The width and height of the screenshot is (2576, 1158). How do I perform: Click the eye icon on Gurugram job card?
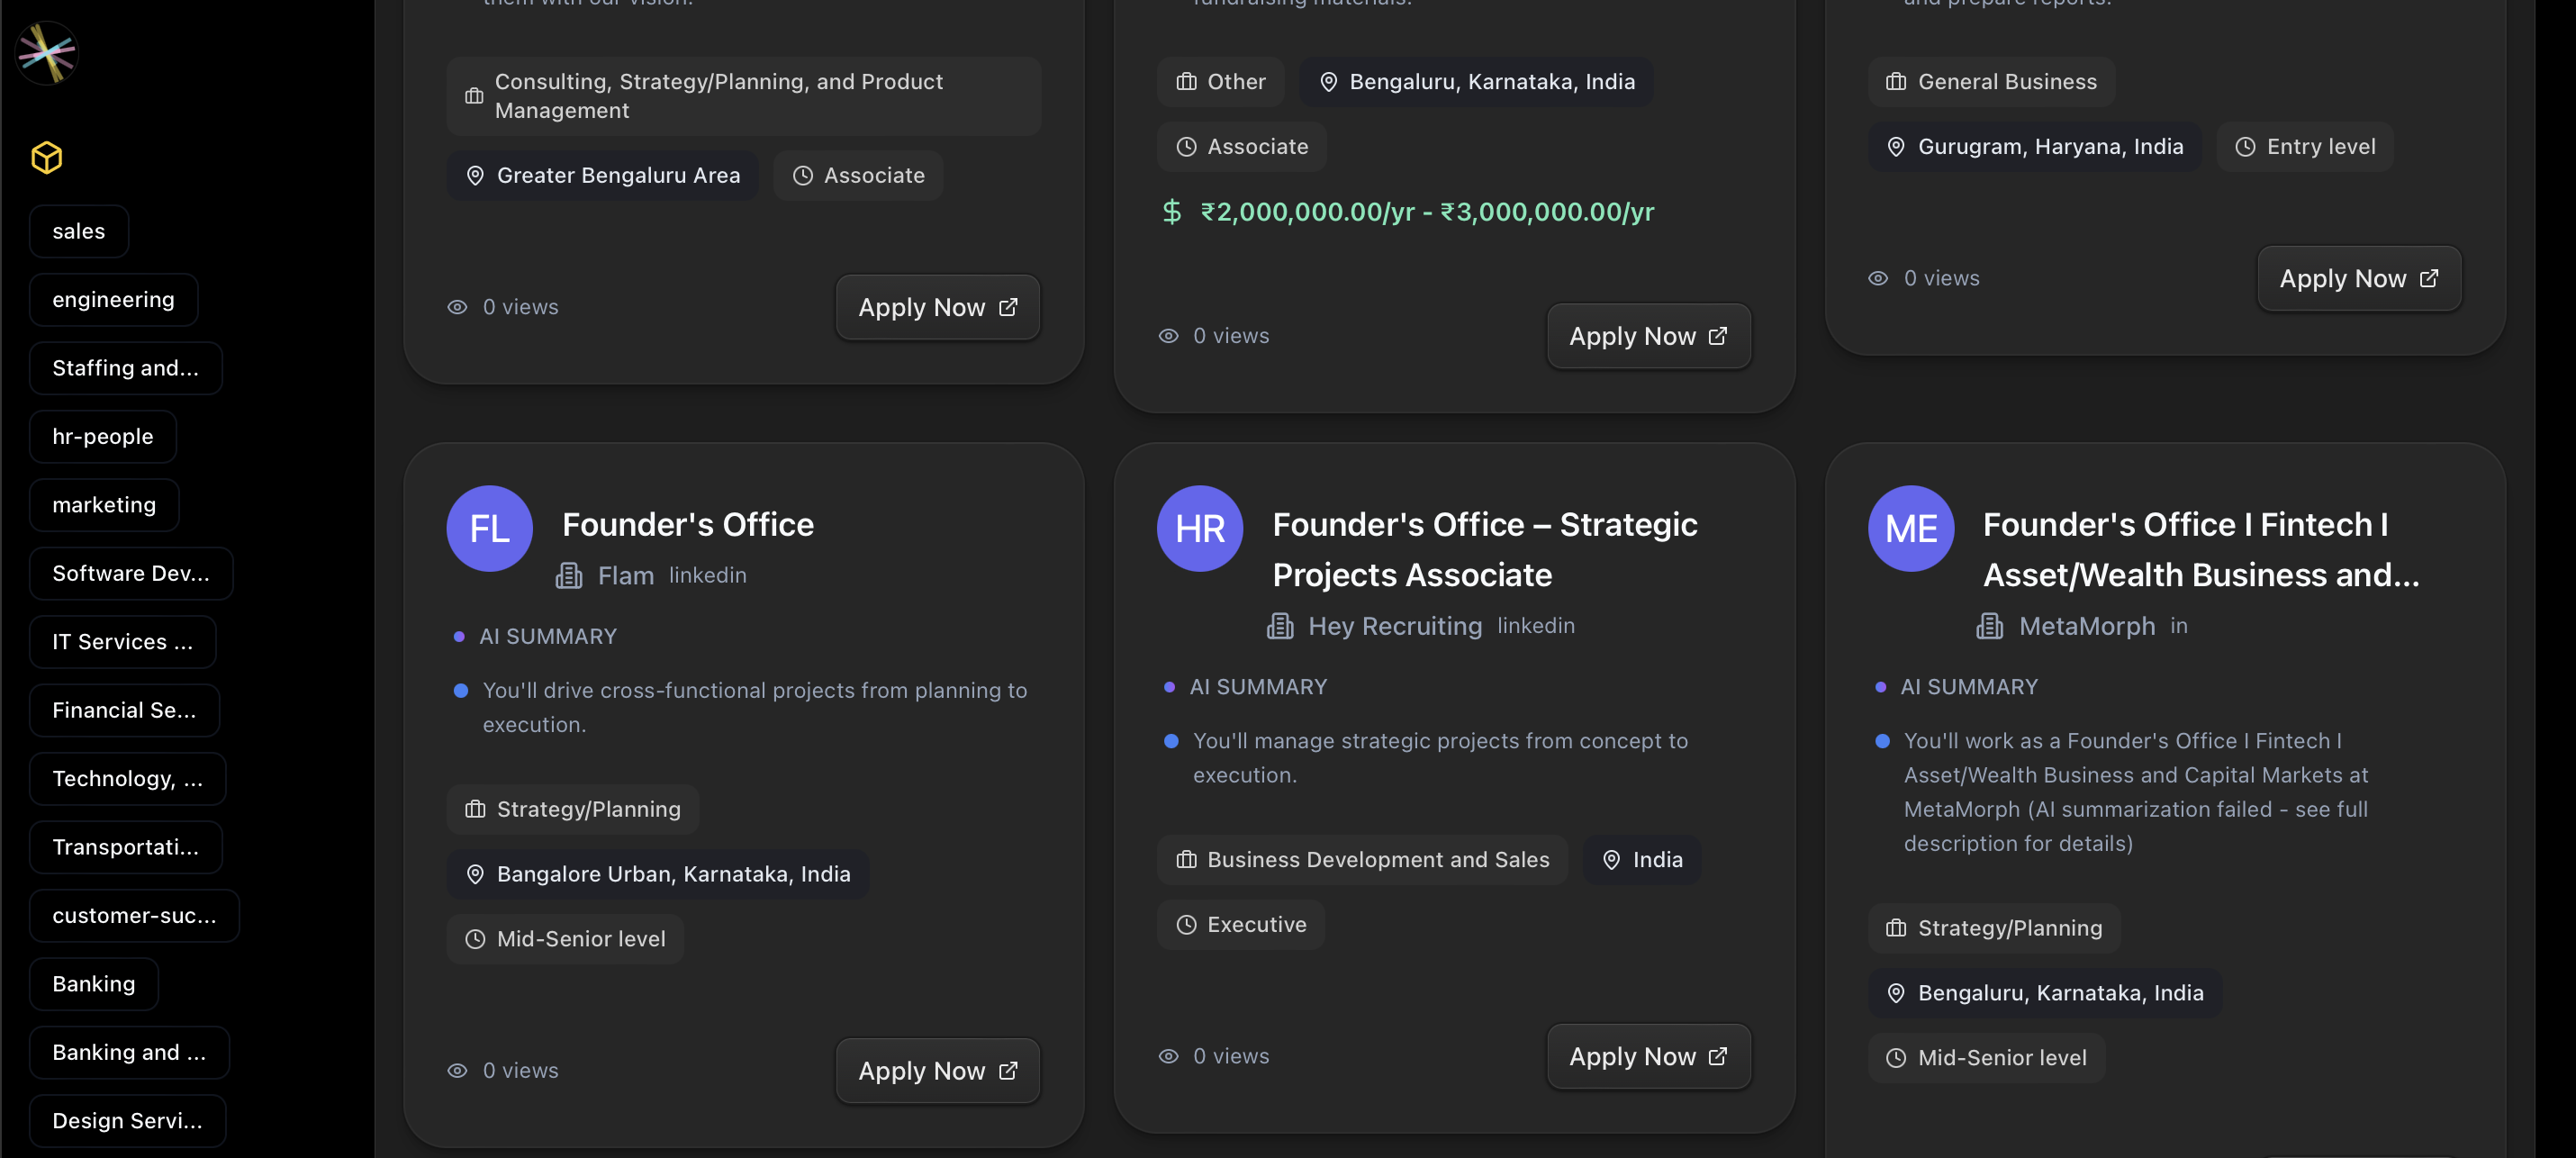click(x=1878, y=278)
